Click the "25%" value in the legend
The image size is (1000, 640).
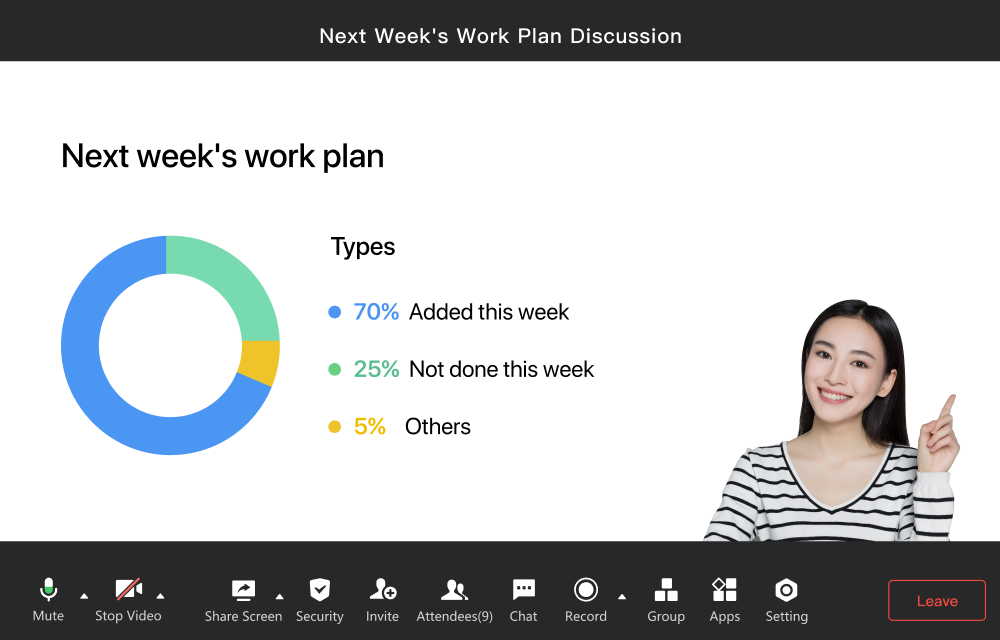pyautogui.click(x=376, y=369)
